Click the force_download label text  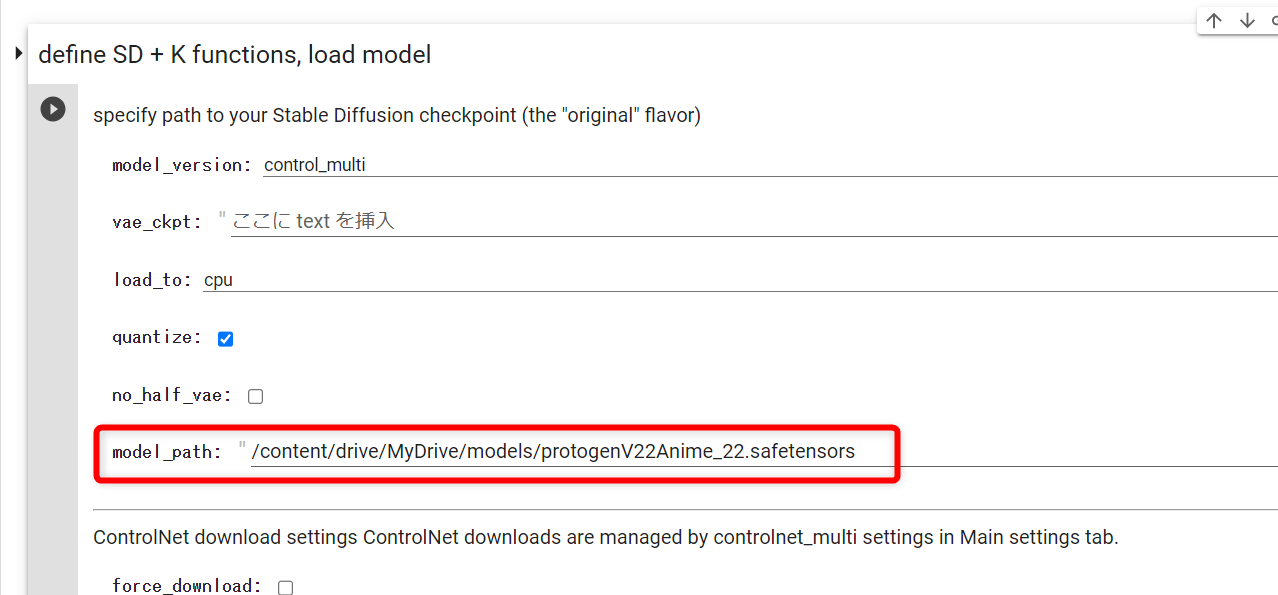coord(187,586)
